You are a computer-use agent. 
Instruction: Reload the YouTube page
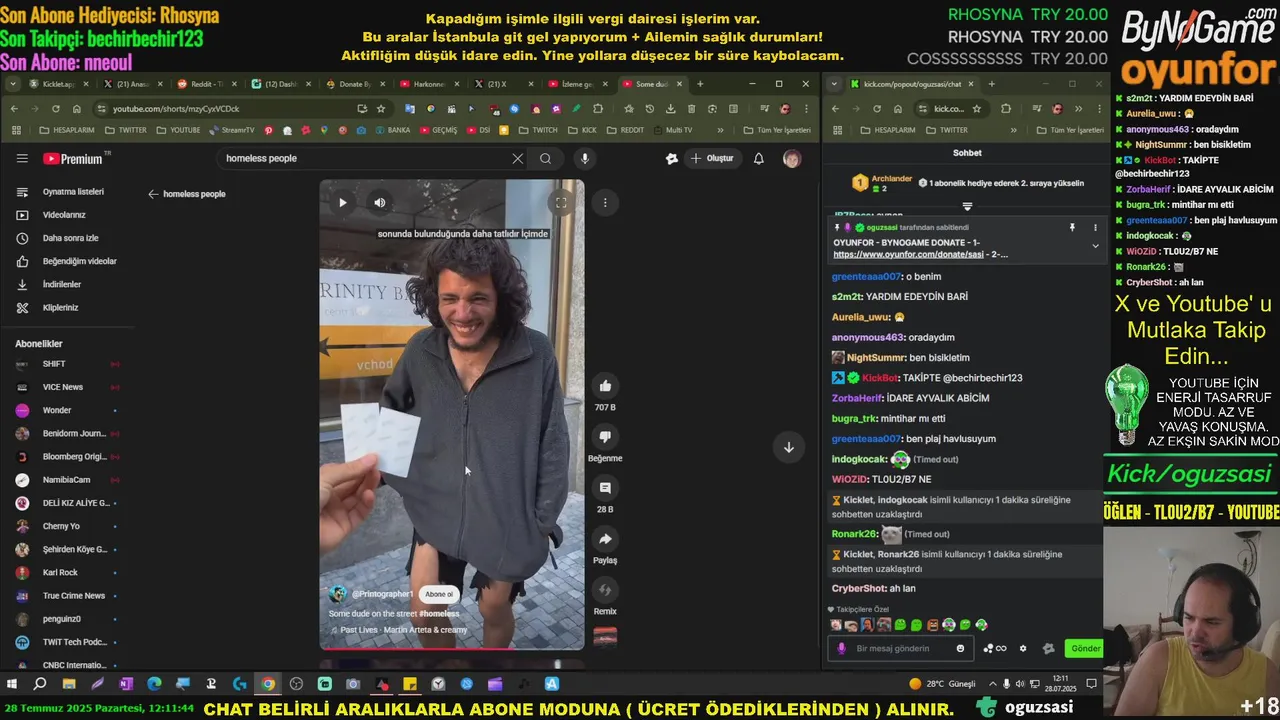click(55, 108)
